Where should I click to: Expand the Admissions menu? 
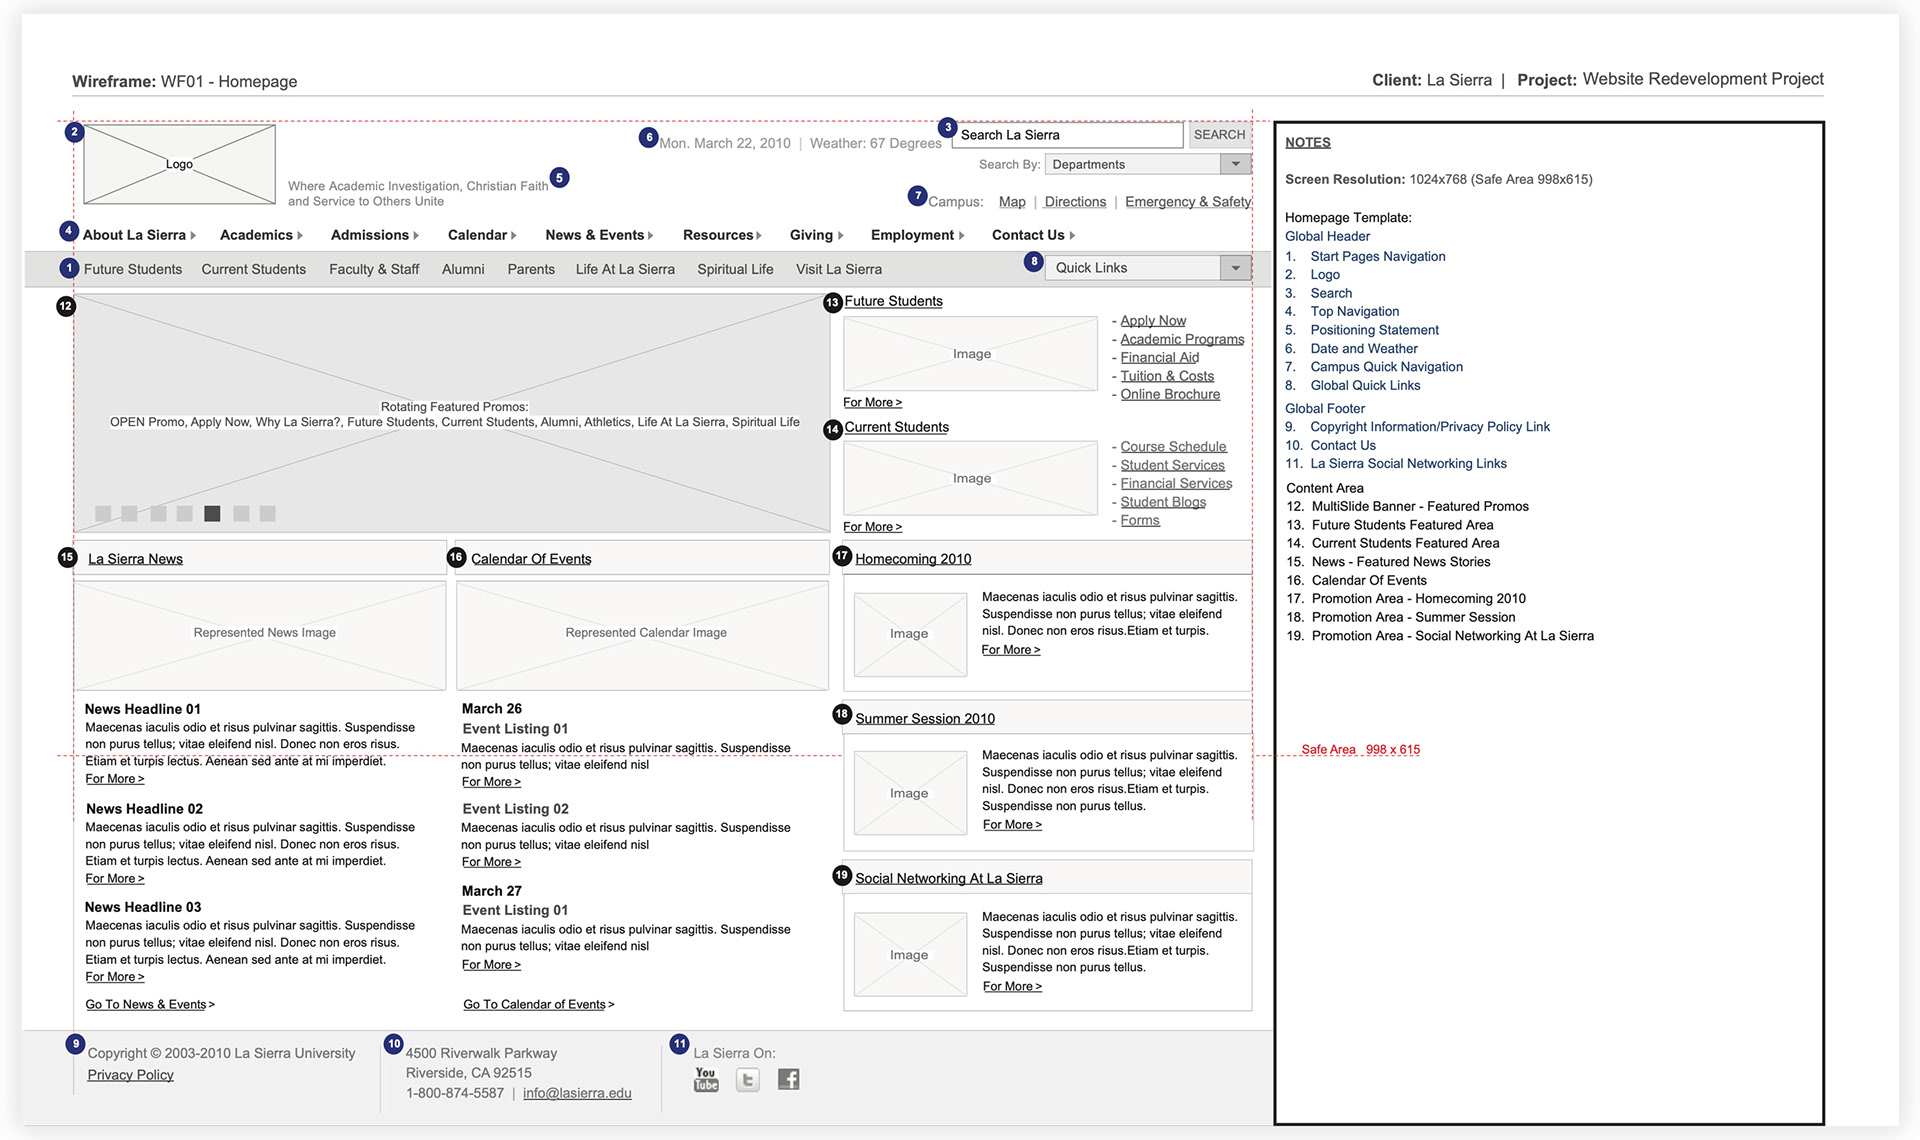pos(375,235)
